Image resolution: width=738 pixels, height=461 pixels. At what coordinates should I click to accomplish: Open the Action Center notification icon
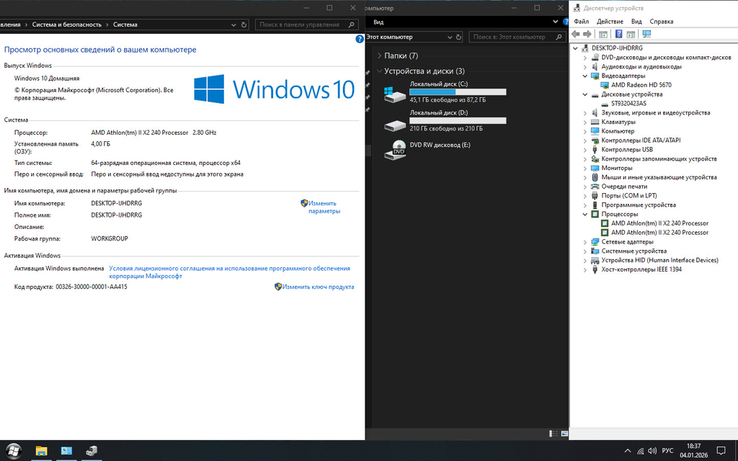tap(721, 451)
